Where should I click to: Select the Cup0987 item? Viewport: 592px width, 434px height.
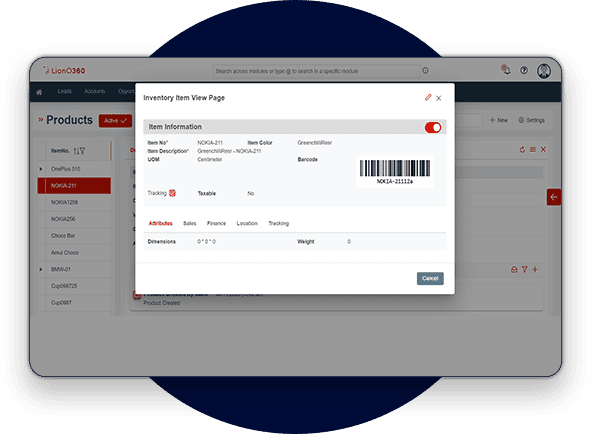pyautogui.click(x=61, y=303)
